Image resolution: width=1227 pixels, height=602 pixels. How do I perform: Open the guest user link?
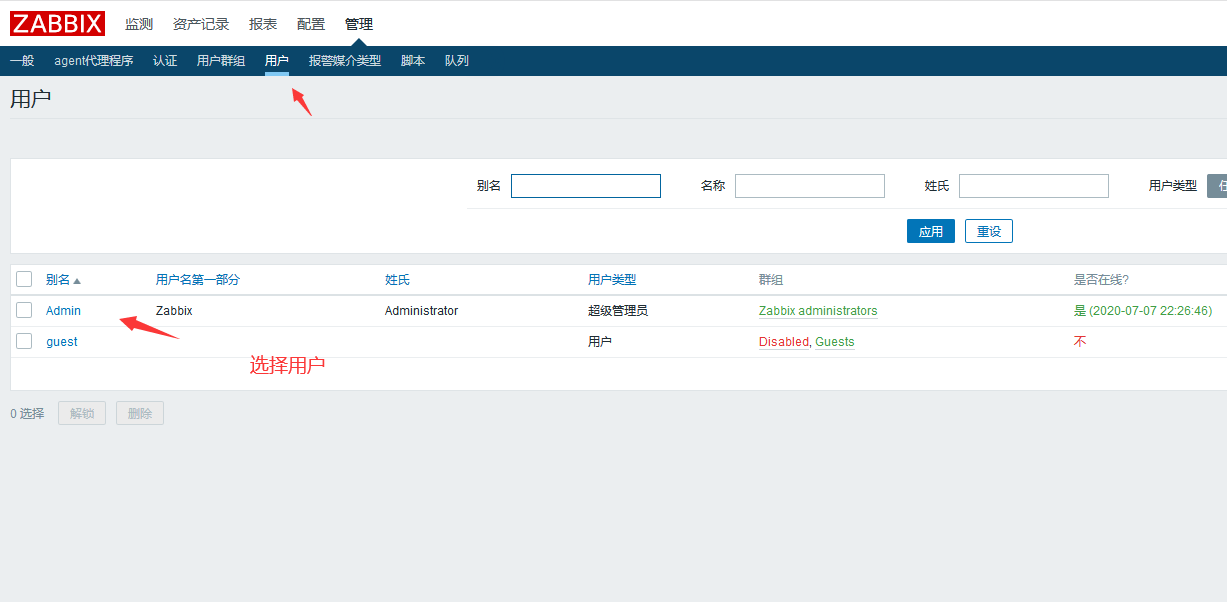(62, 342)
